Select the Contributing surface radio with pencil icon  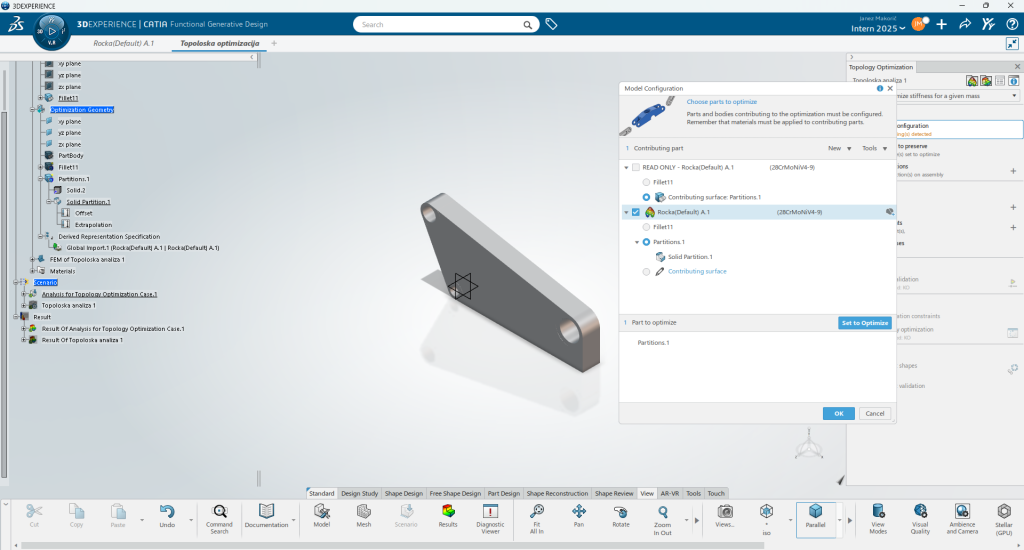tap(646, 271)
